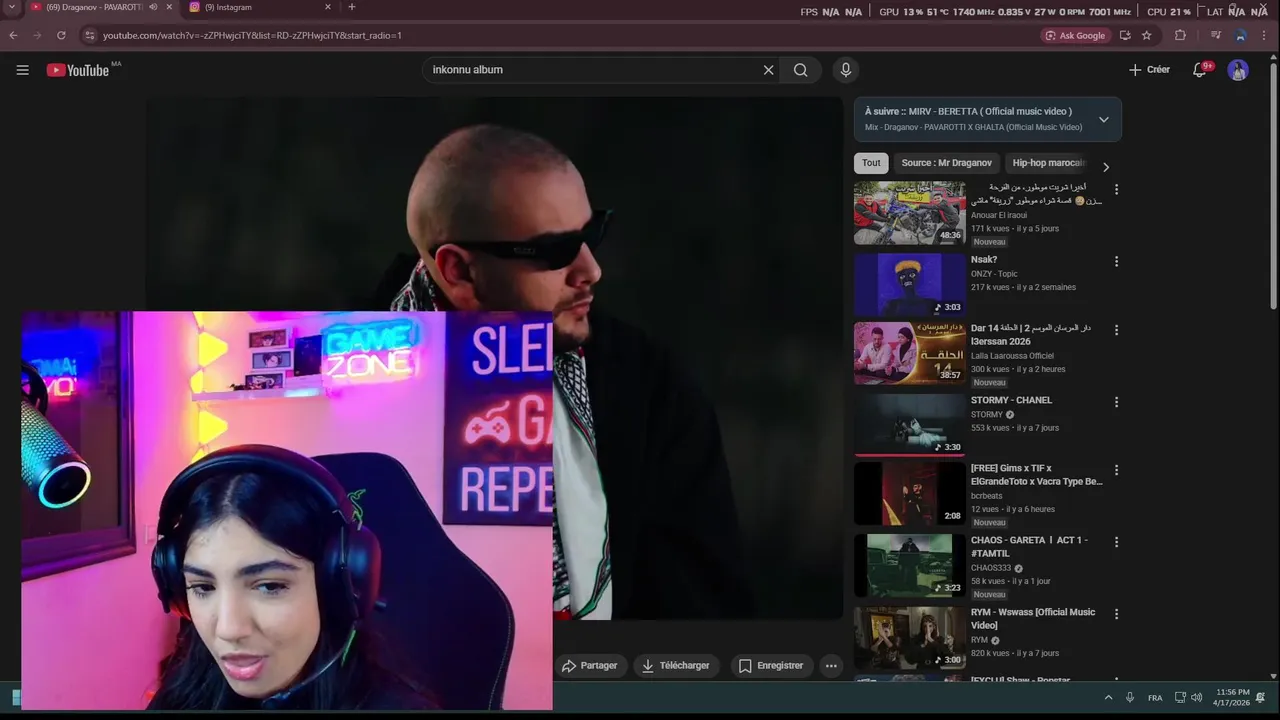Click the Anouar El iraoui channel name
The height and width of the screenshot is (720, 1280).
pos(999,215)
